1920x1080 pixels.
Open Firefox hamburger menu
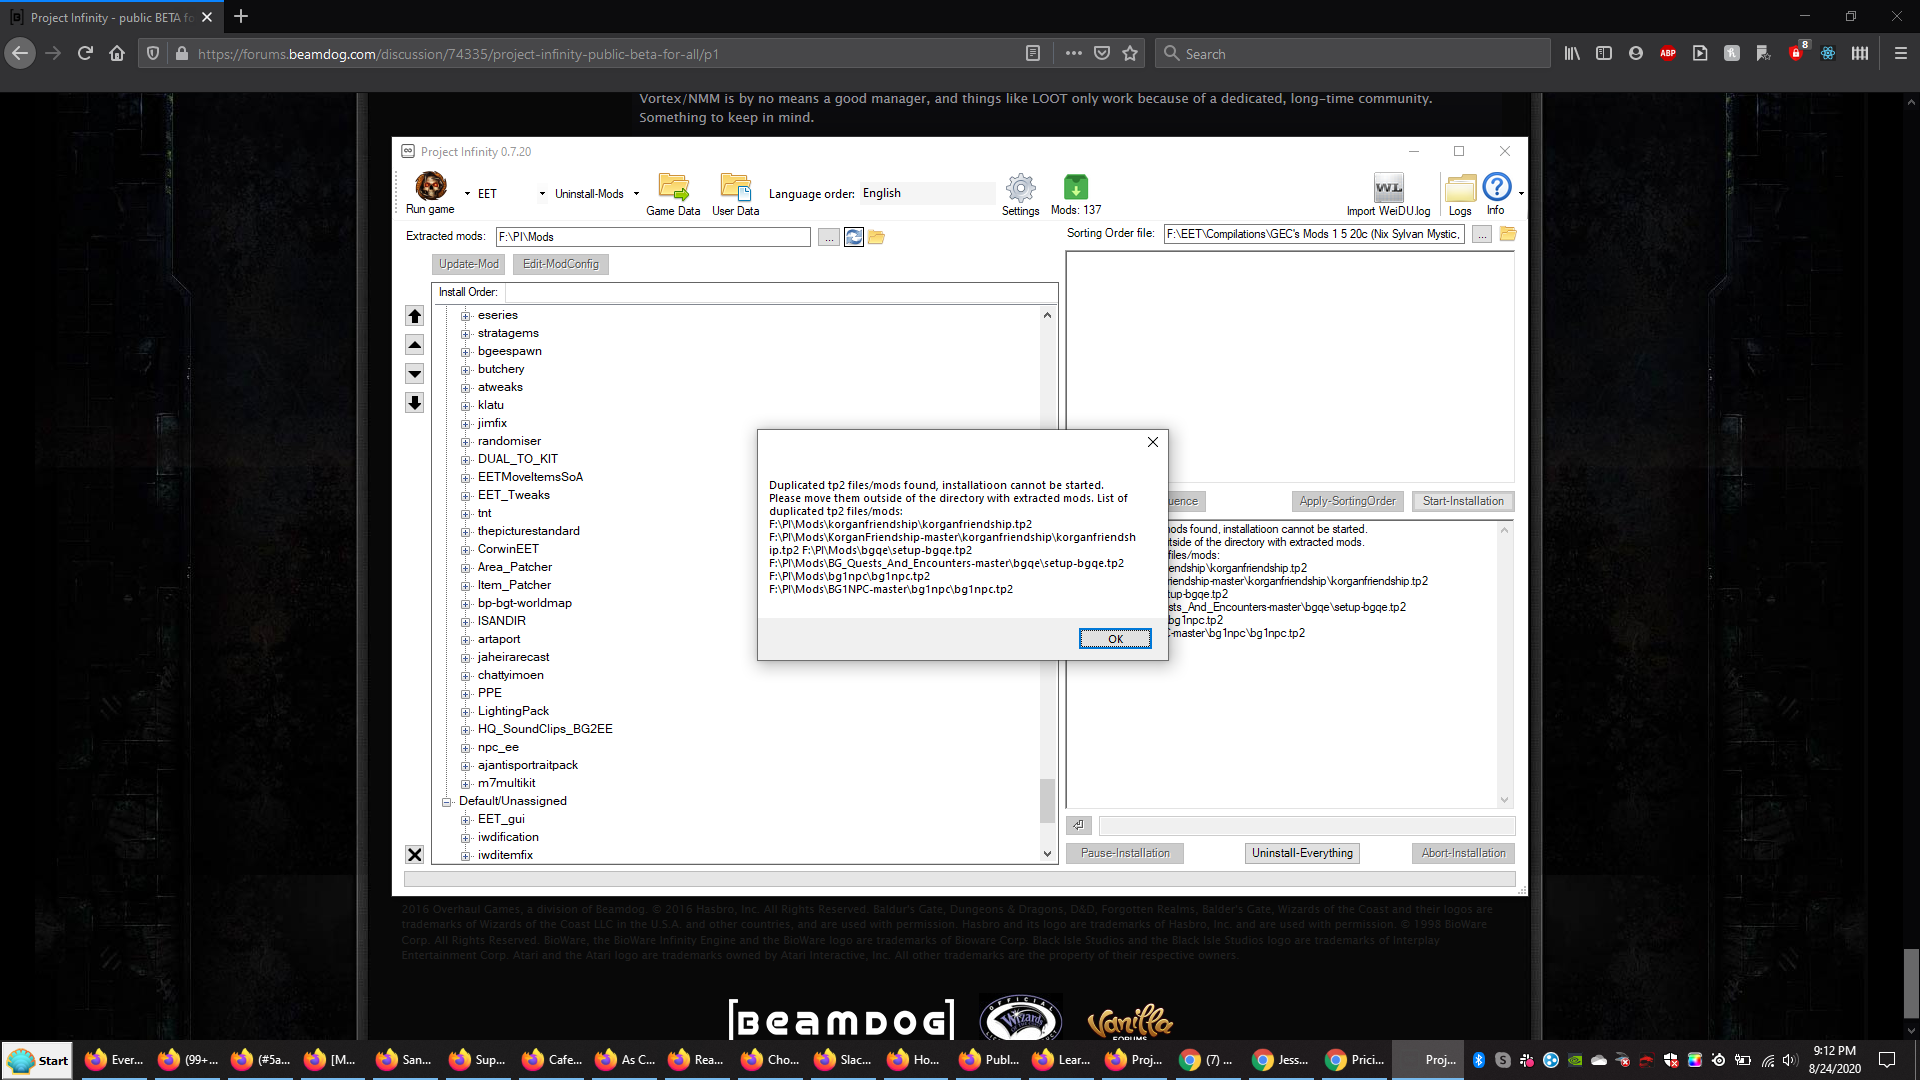click(1901, 54)
